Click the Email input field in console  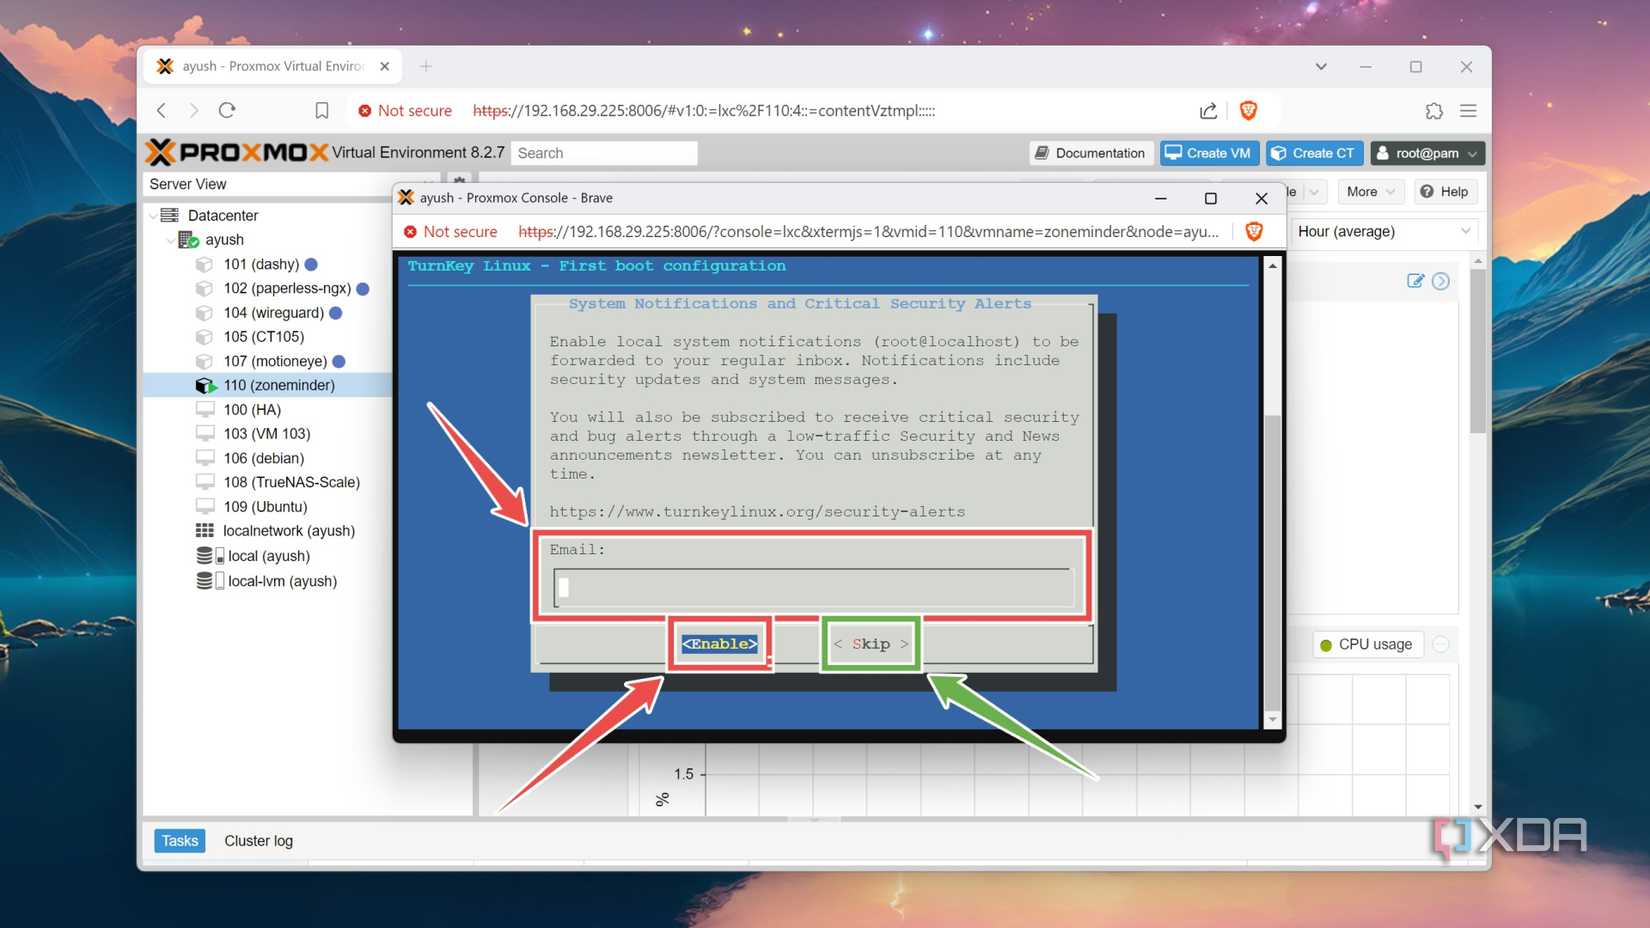pyautogui.click(x=812, y=587)
